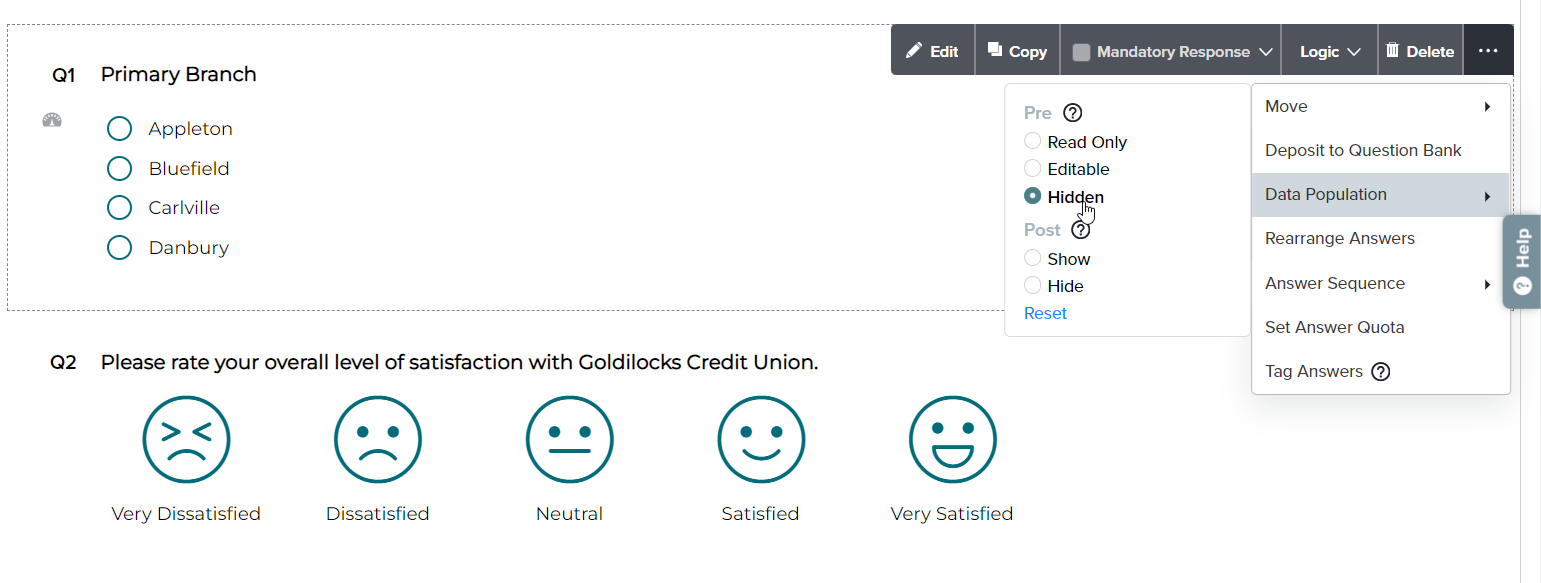
Task: Select the Hide radio under Post
Action: 1033,286
